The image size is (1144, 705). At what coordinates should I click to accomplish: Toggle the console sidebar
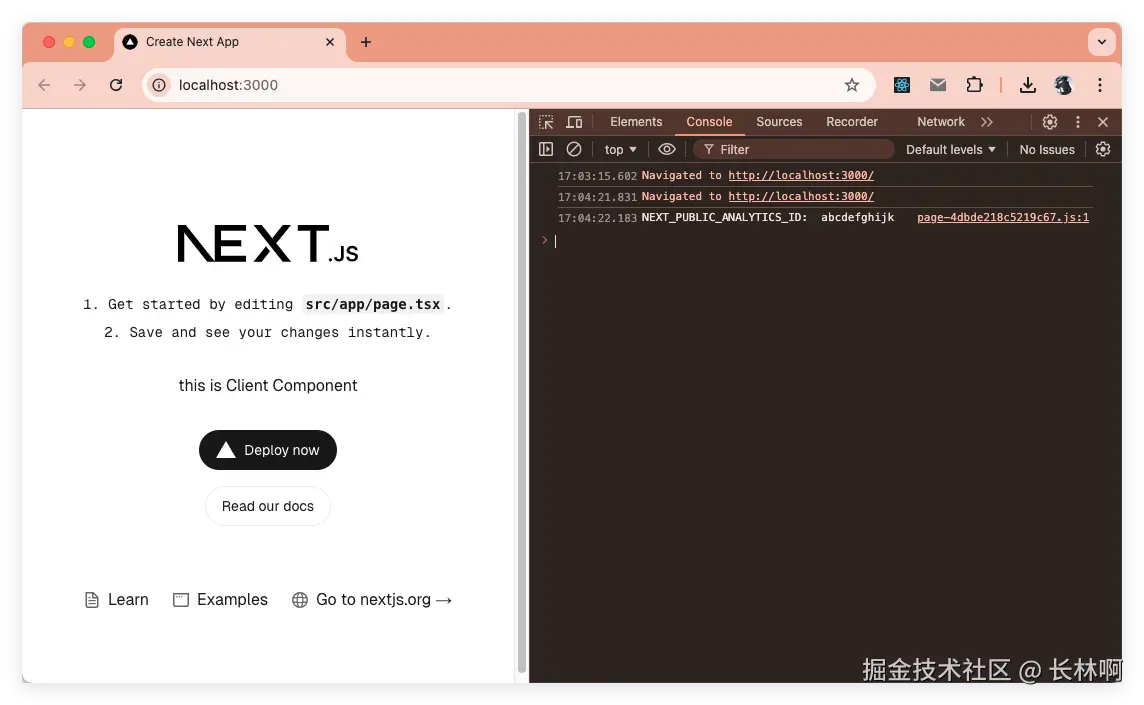click(546, 150)
